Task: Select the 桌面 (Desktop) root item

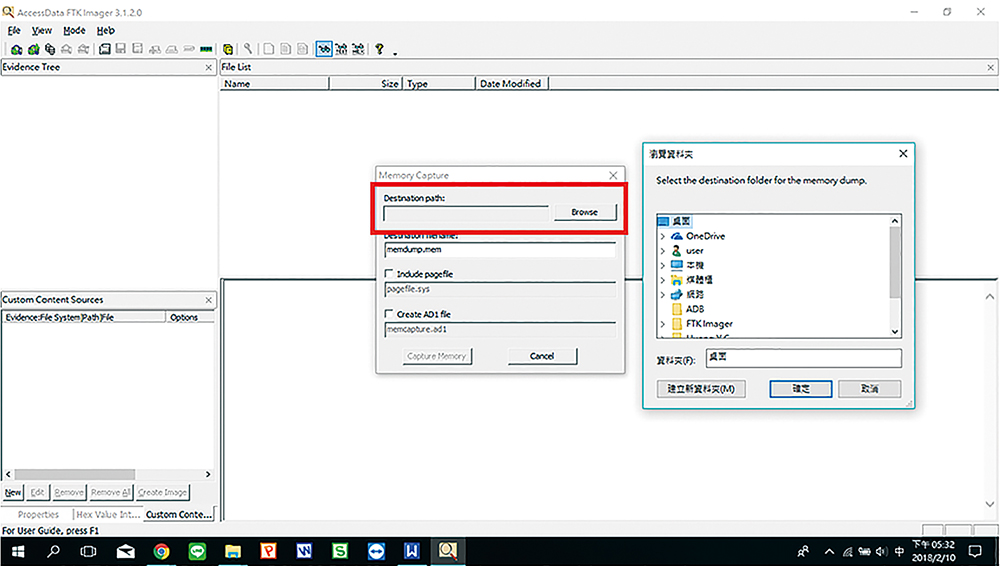Action: pos(681,221)
